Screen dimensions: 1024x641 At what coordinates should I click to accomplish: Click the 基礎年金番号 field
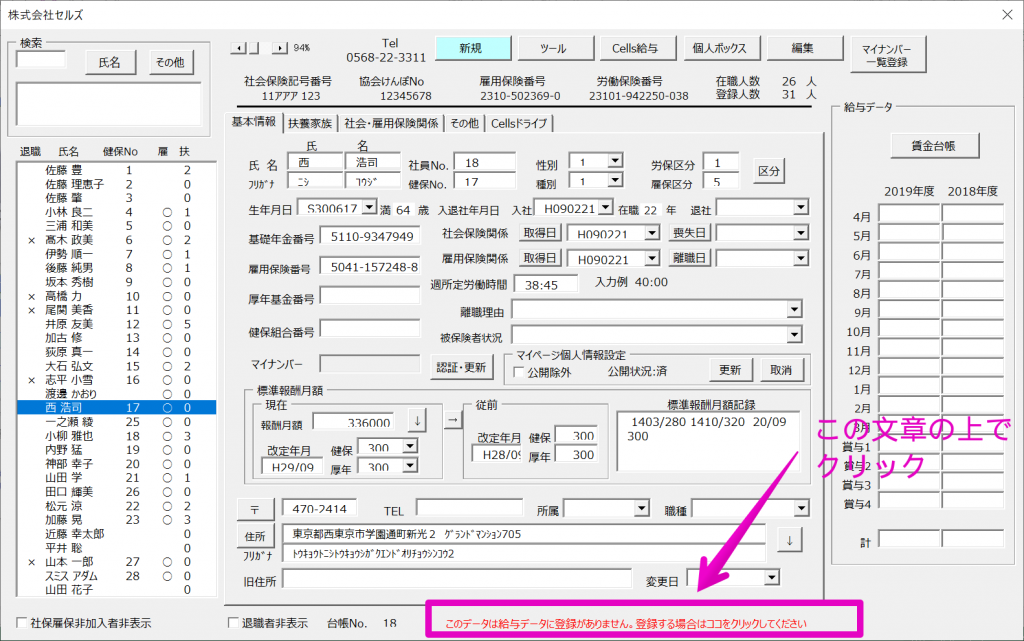[370, 236]
